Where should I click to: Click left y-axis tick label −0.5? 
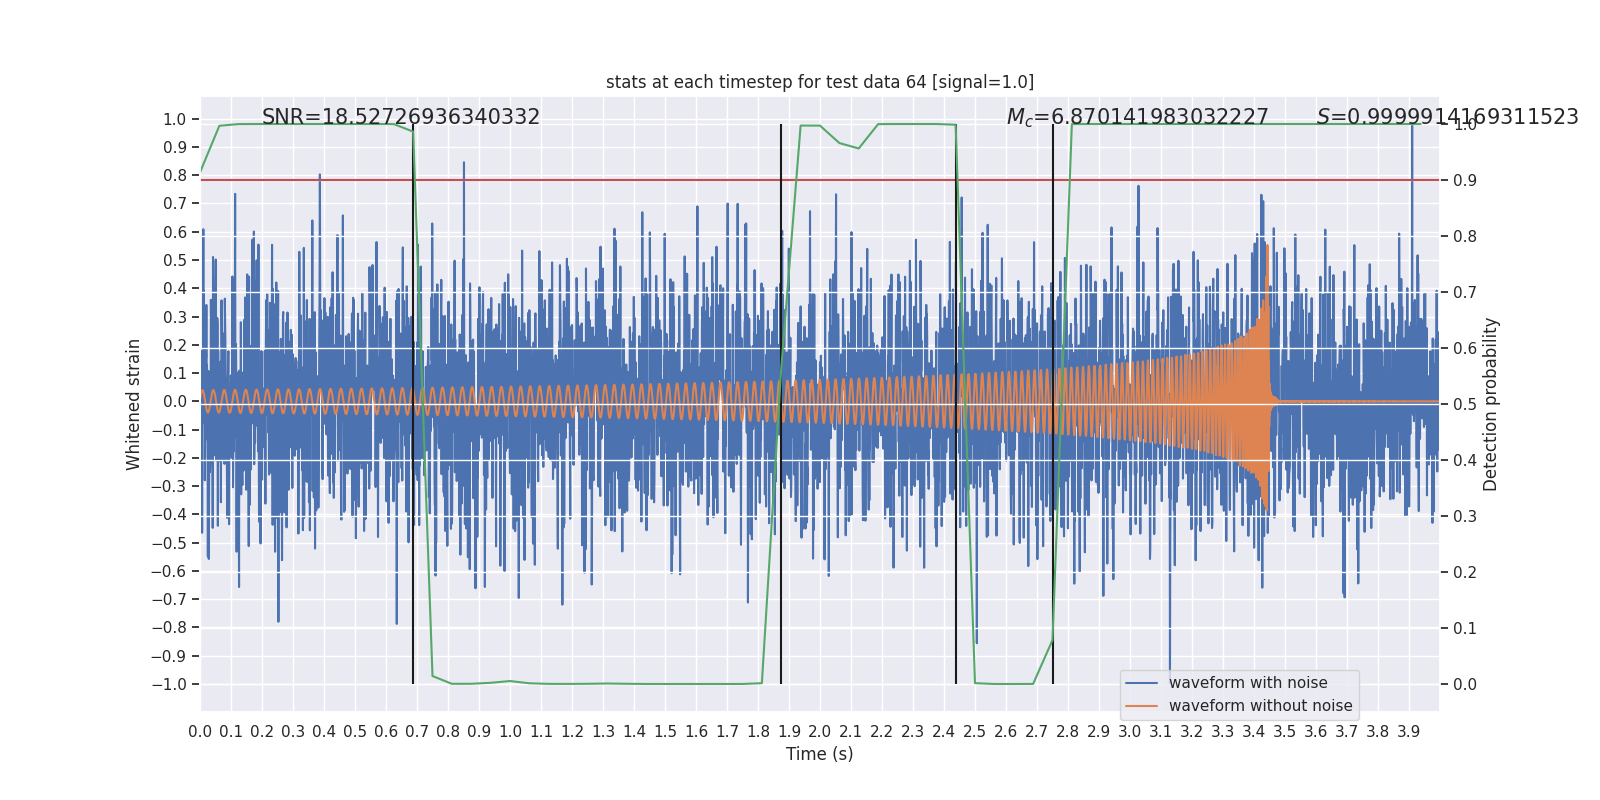tap(168, 543)
